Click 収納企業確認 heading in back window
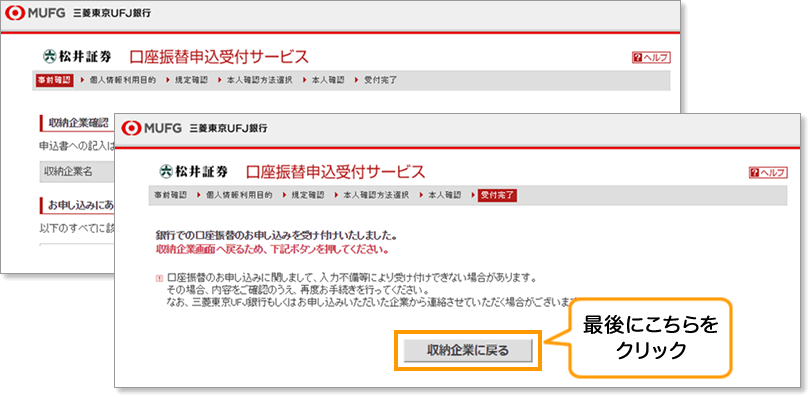 click(78, 123)
